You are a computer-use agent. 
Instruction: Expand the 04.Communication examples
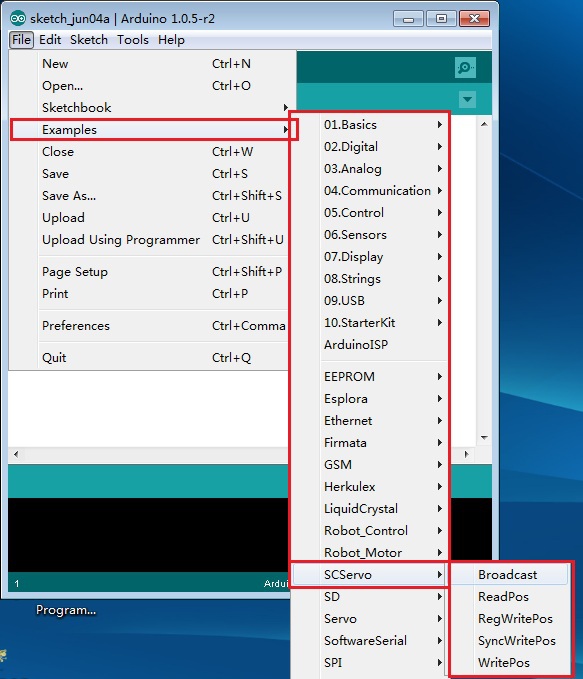pos(370,191)
